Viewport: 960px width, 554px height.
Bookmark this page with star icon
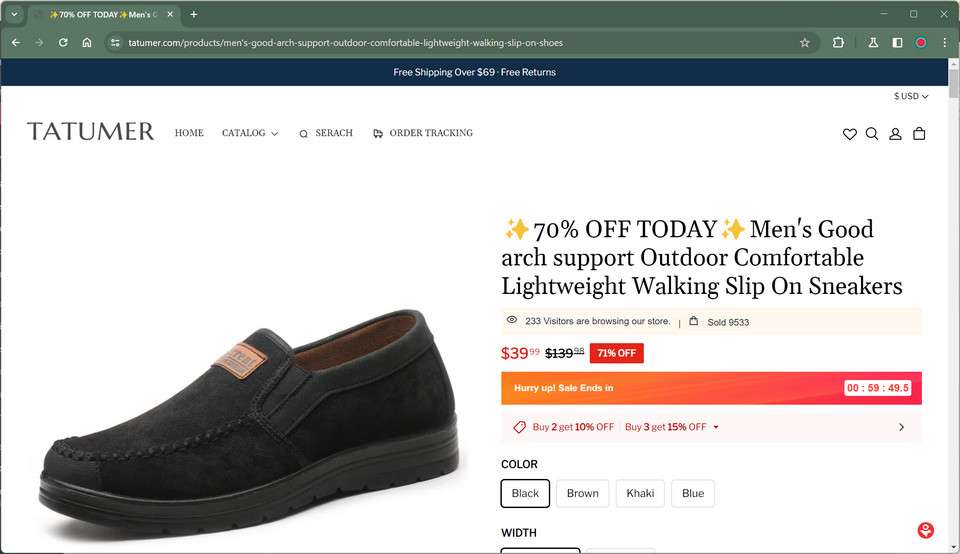(x=804, y=43)
